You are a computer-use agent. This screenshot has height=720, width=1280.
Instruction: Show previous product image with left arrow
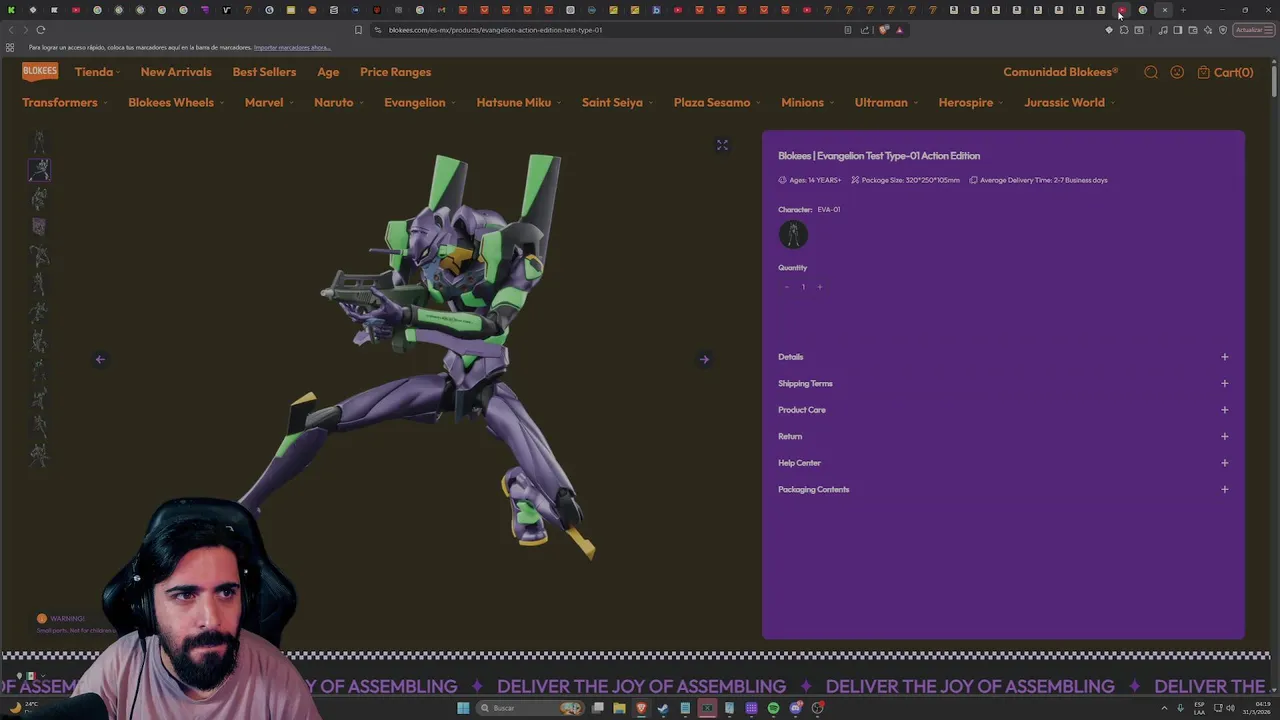tap(100, 359)
